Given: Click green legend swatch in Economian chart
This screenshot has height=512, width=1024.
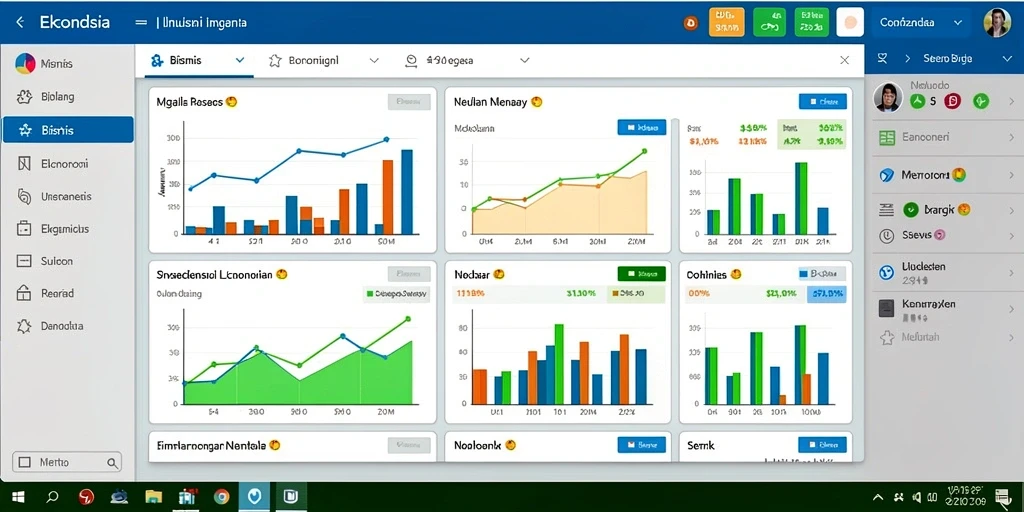Looking at the screenshot, I should 370,295.
